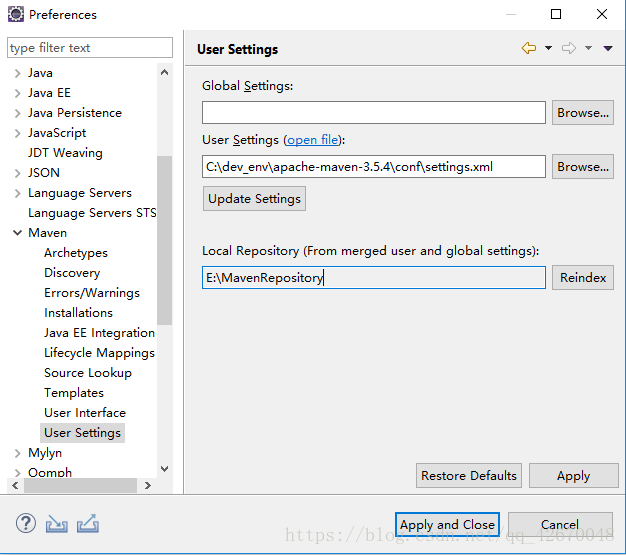Maximize the Preferences window
This screenshot has height=555, width=626.
pyautogui.click(x=556, y=14)
